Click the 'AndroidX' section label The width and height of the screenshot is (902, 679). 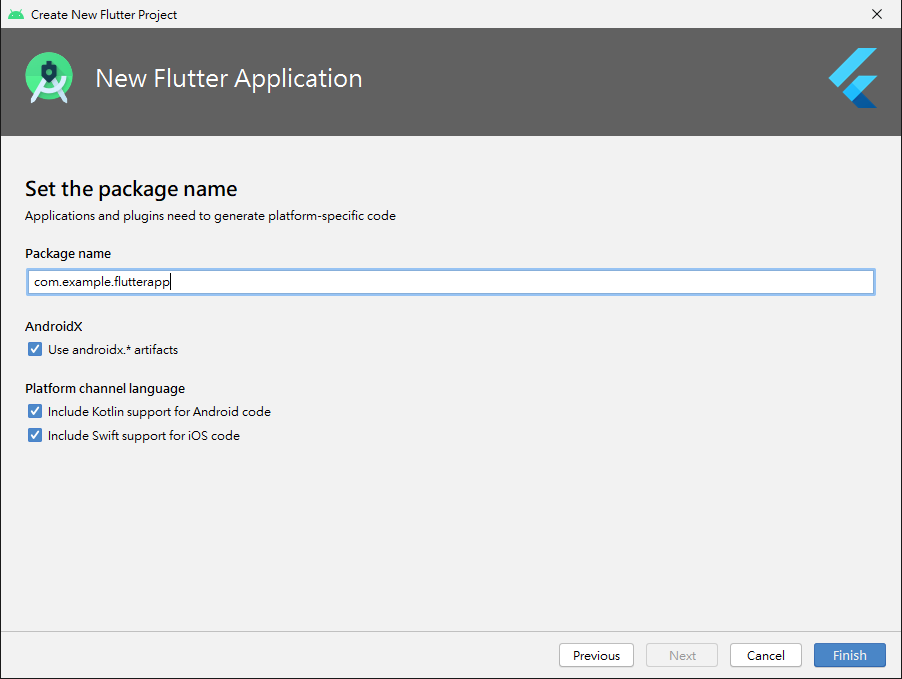point(53,326)
